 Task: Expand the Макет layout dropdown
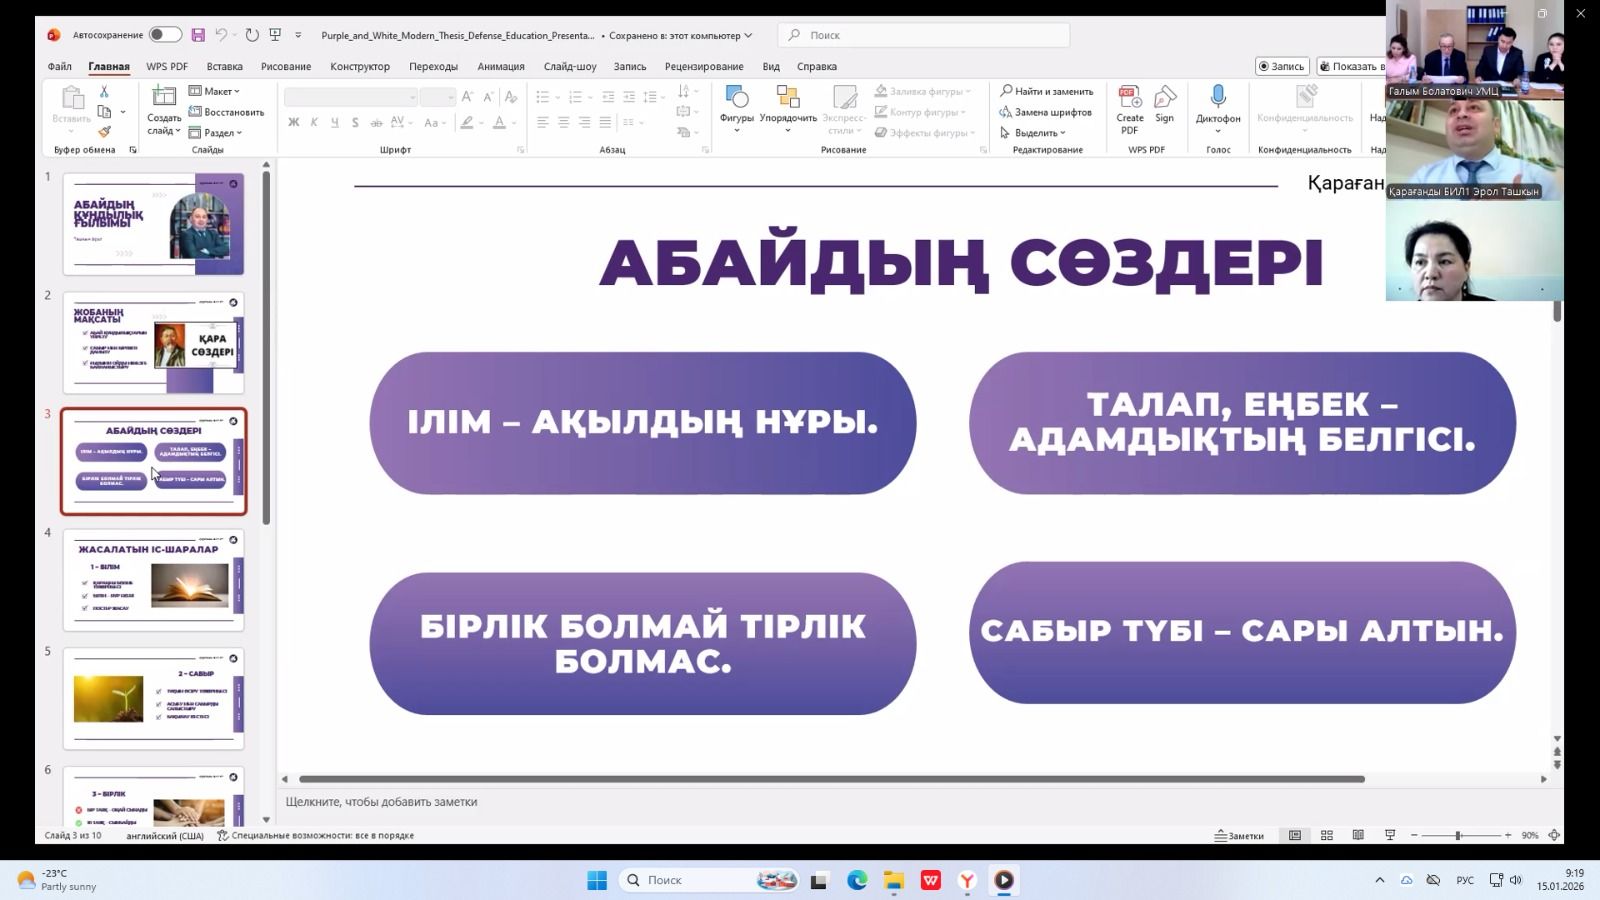coord(215,91)
